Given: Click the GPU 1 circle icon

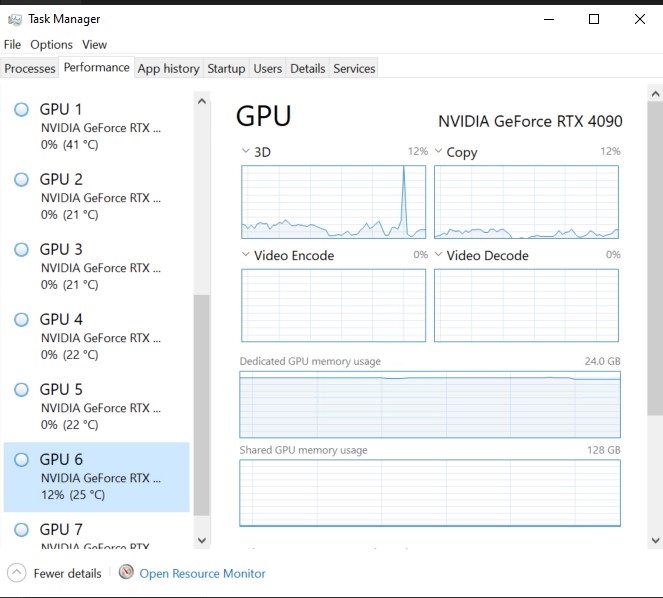Looking at the screenshot, I should pos(21,110).
